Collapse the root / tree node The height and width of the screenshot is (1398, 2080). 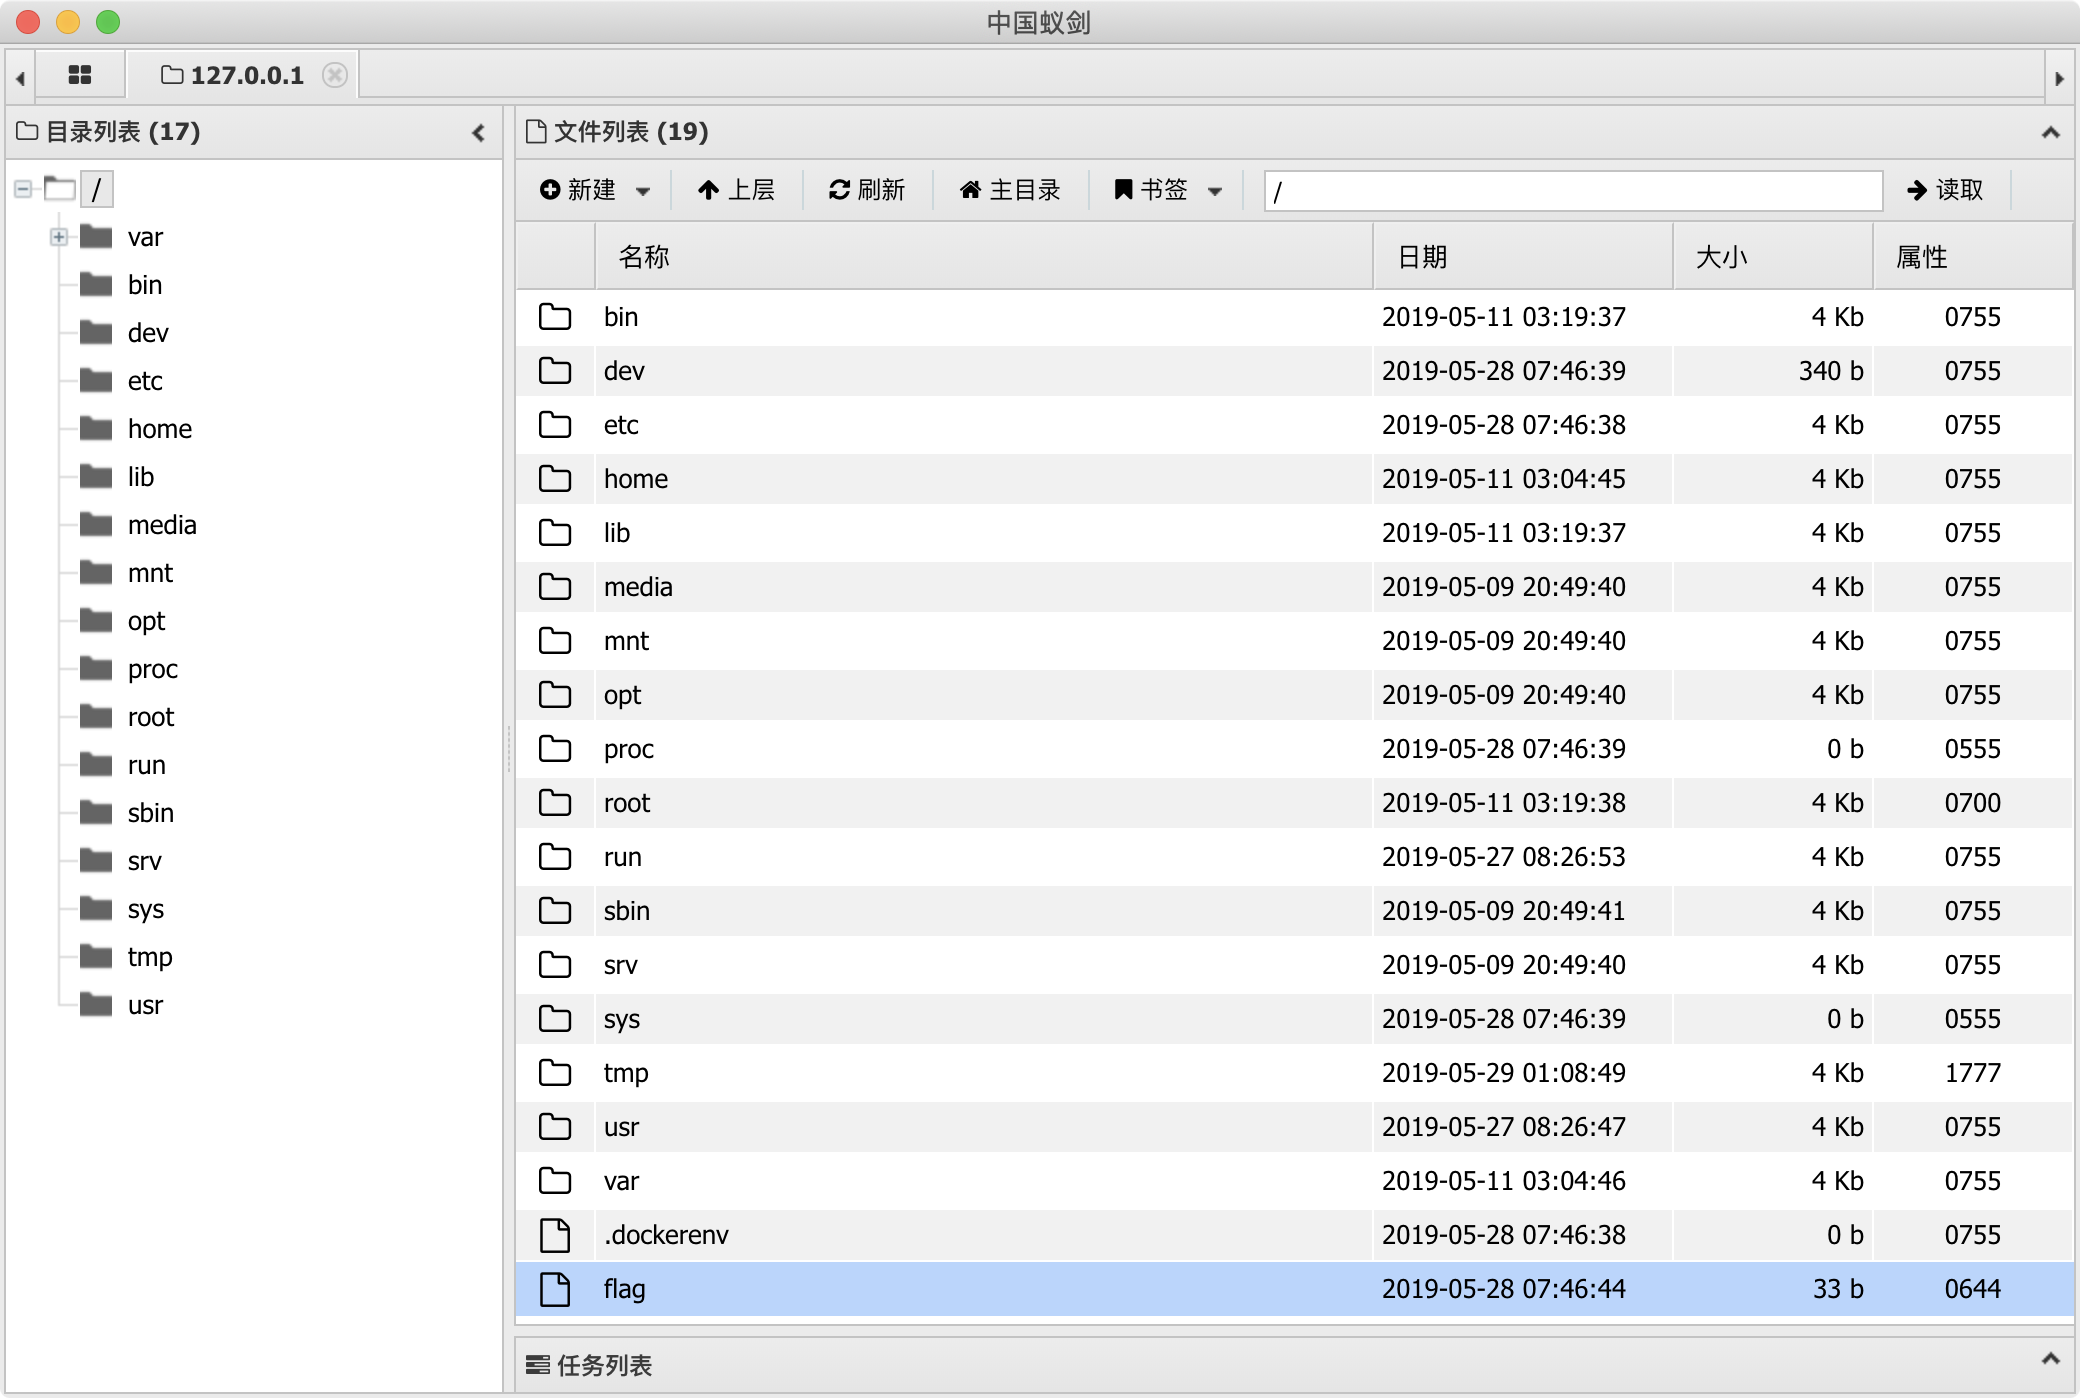pos(23,189)
